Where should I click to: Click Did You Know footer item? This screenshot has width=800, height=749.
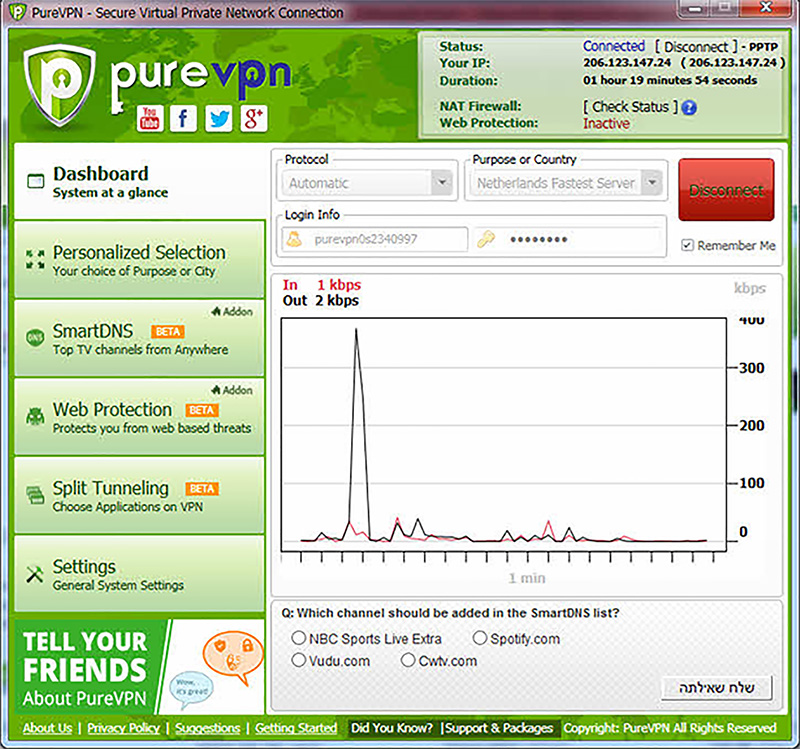(392, 728)
